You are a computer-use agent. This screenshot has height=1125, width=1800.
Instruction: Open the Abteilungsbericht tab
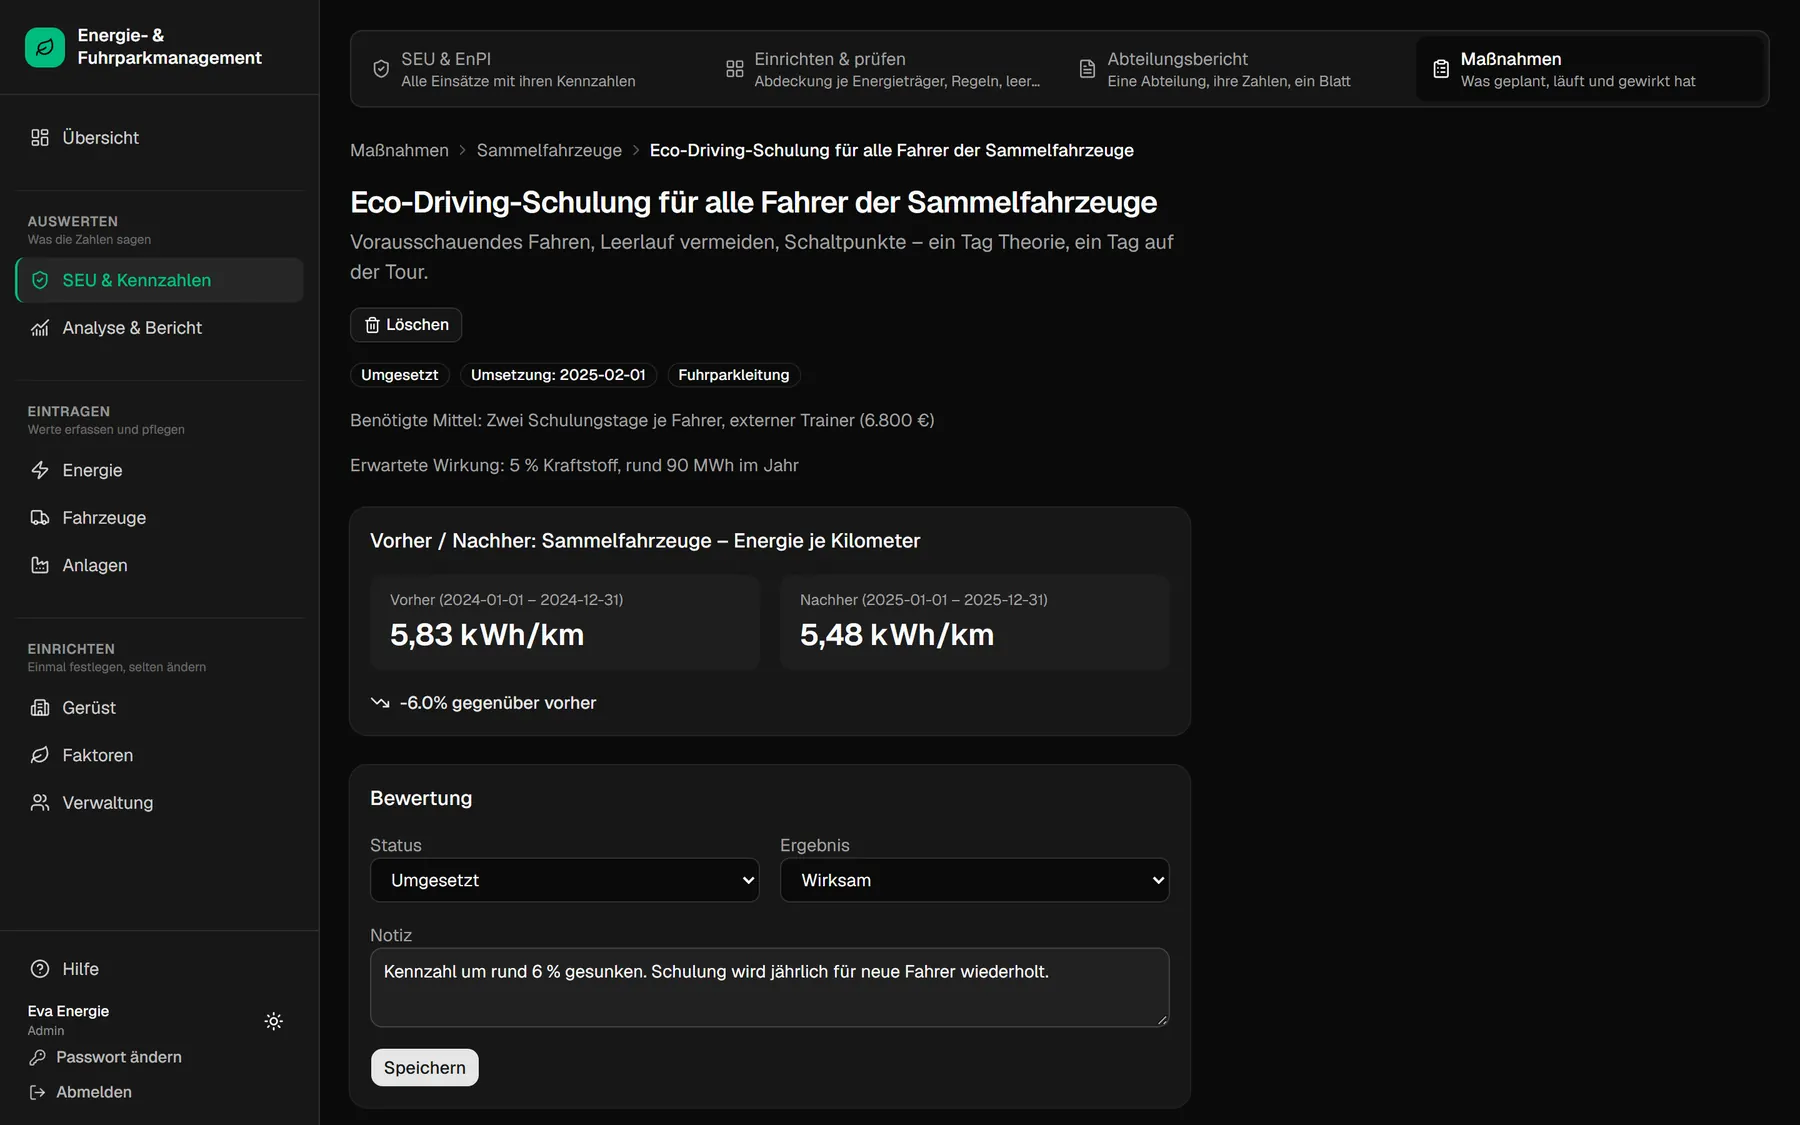[1237, 69]
